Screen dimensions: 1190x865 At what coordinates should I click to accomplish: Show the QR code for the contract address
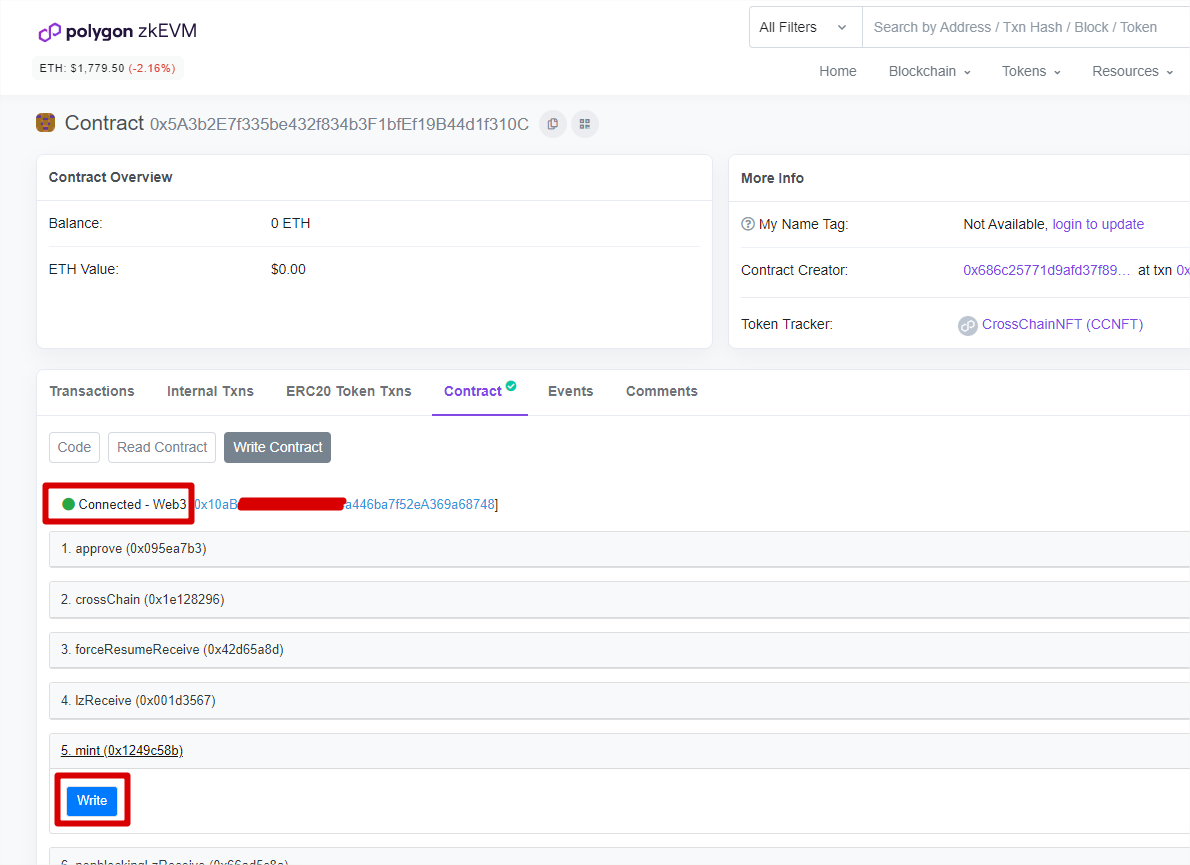click(x=585, y=124)
